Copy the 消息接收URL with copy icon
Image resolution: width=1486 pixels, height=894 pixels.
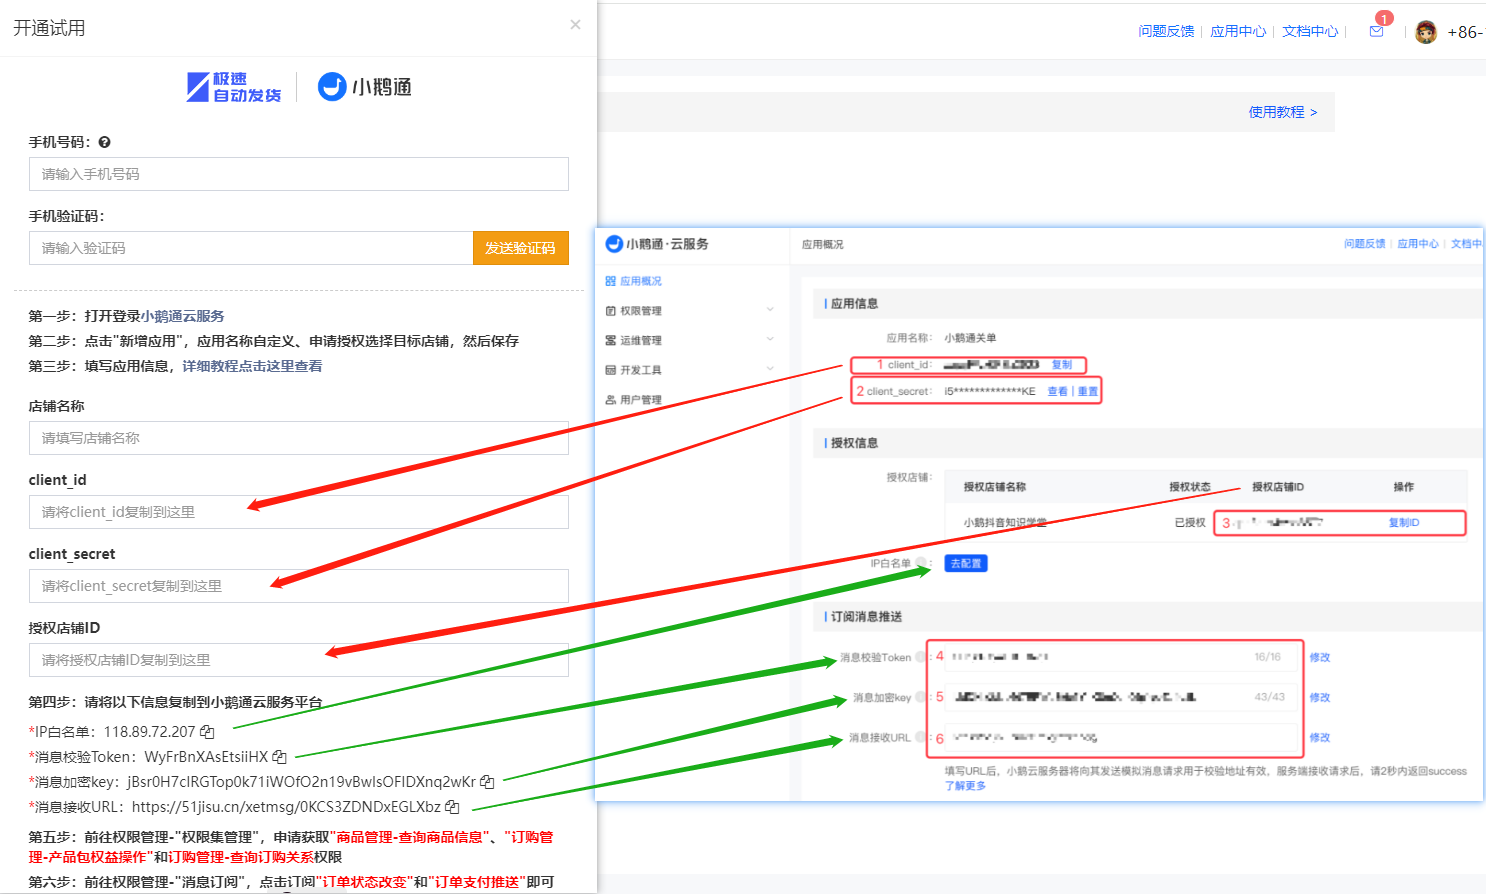(452, 807)
